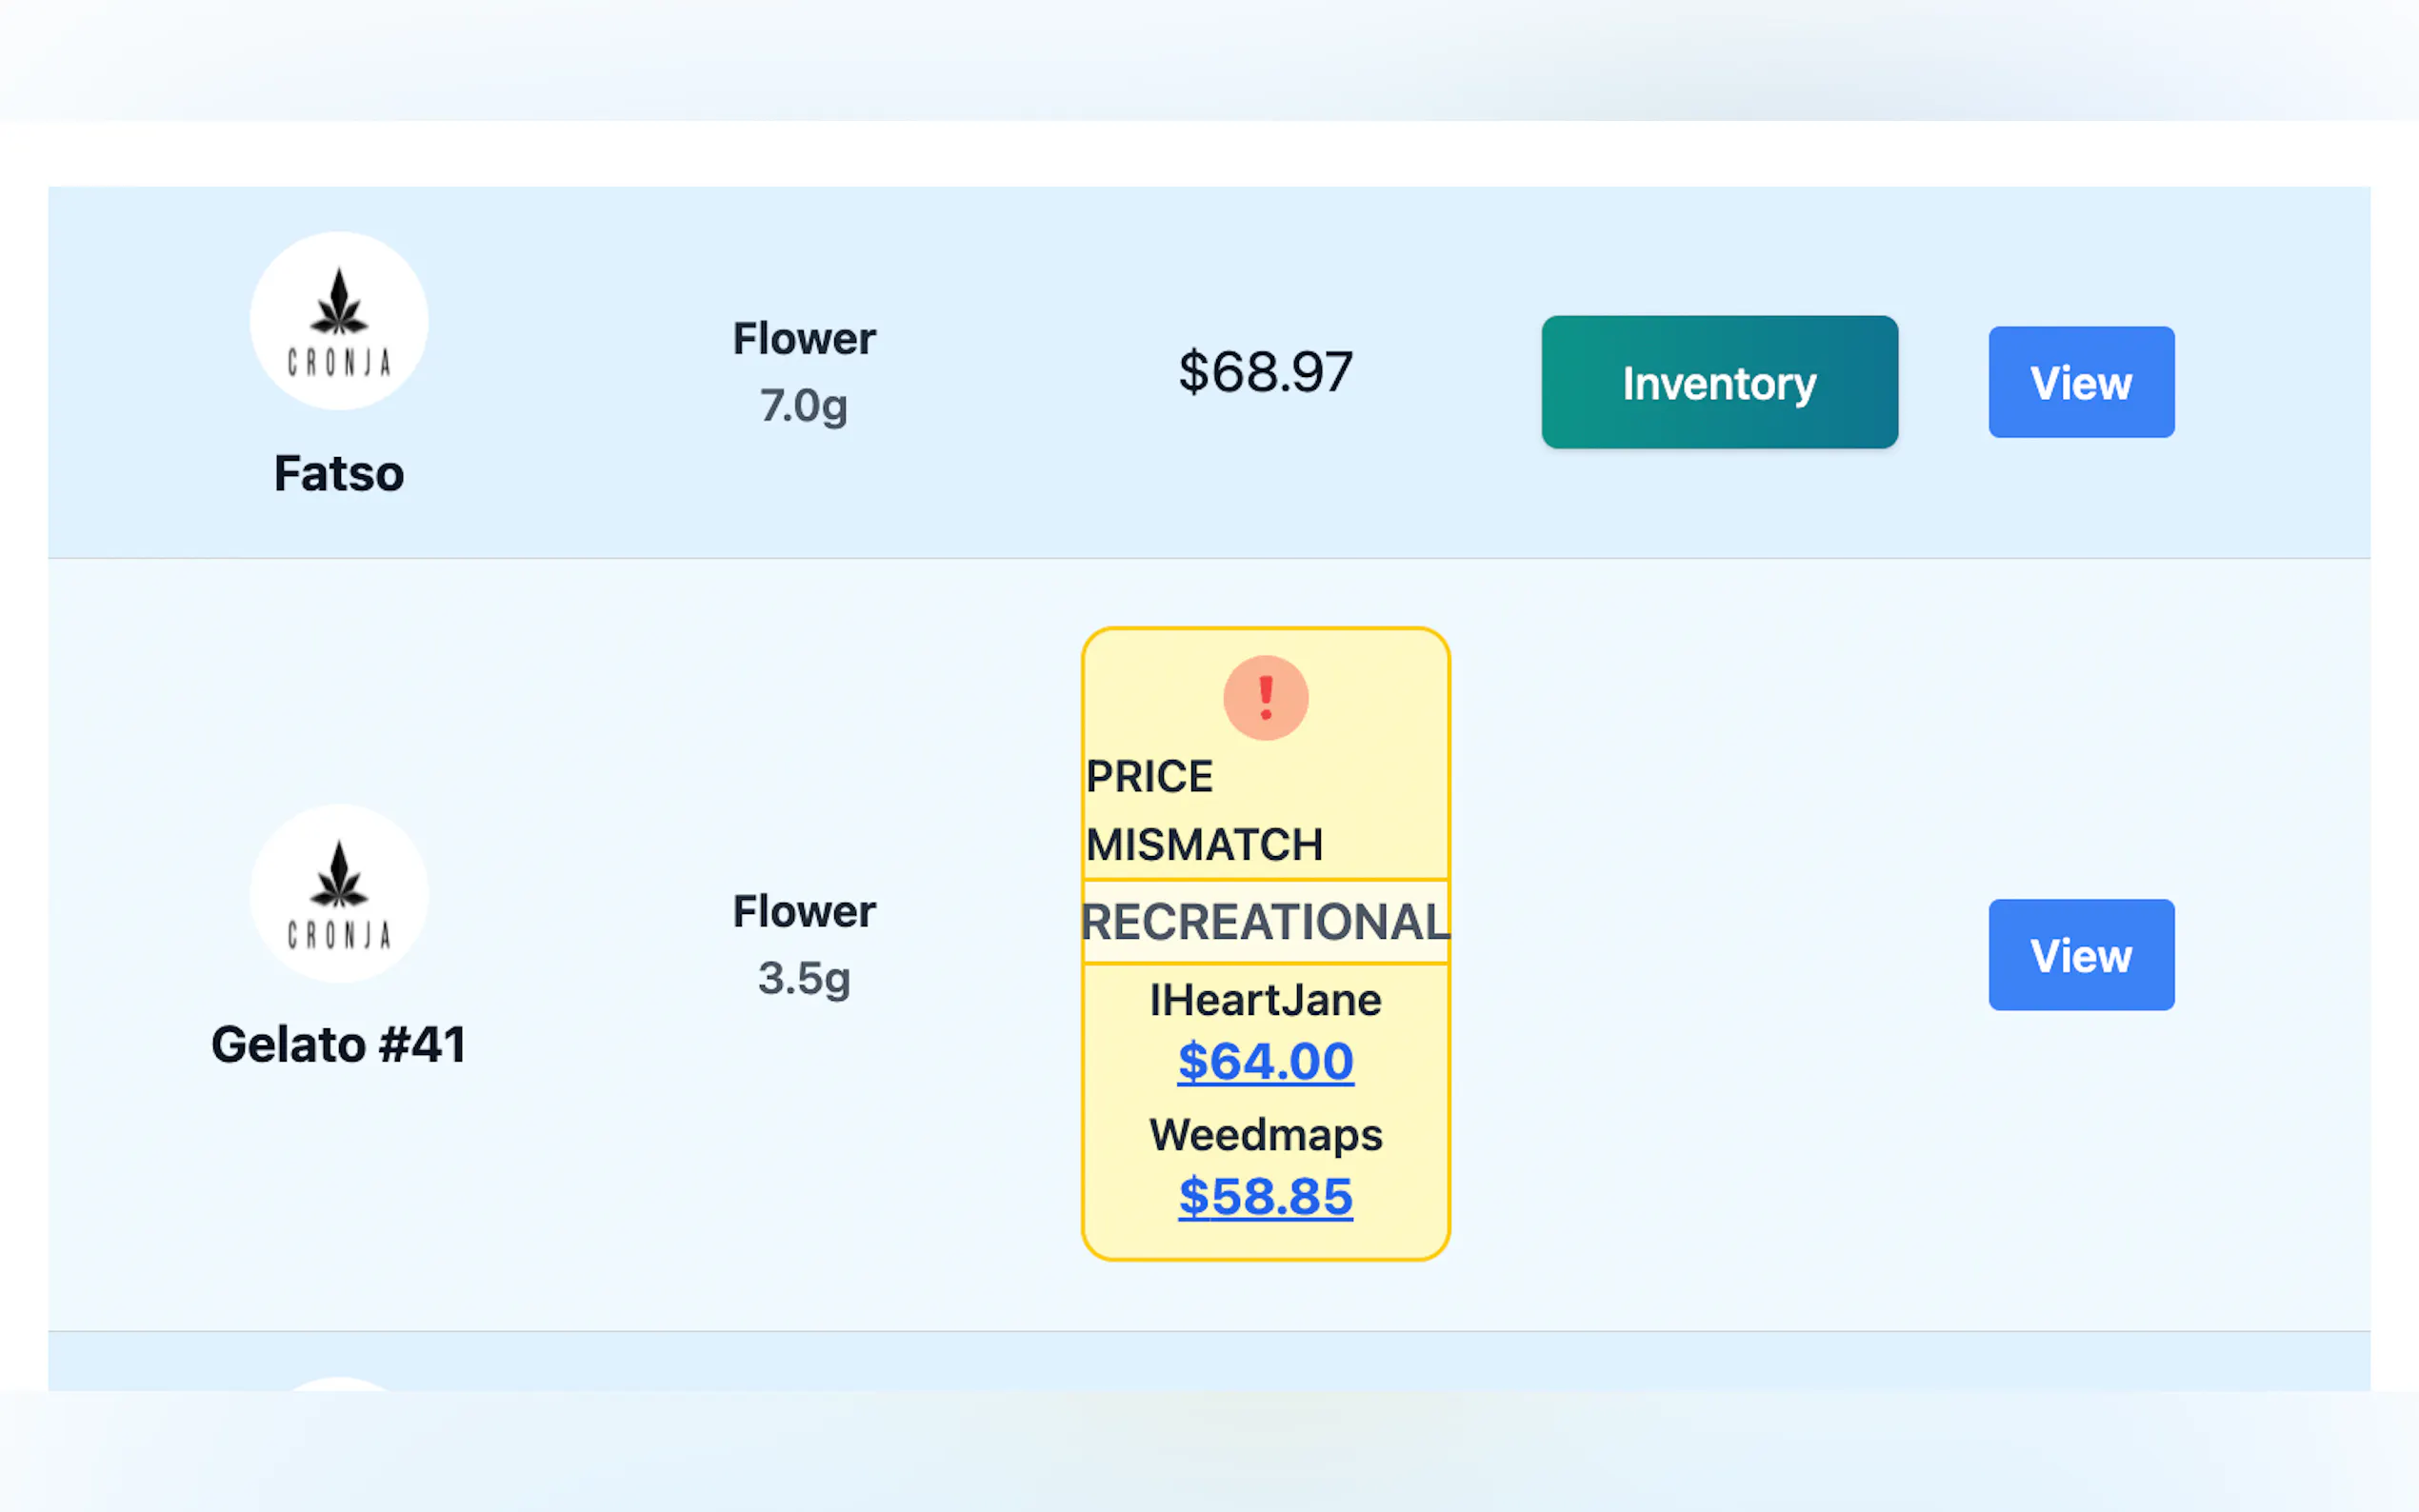Open the $58.85 Weedmaps price link
This screenshot has width=2419, height=1512.
click(x=1265, y=1196)
